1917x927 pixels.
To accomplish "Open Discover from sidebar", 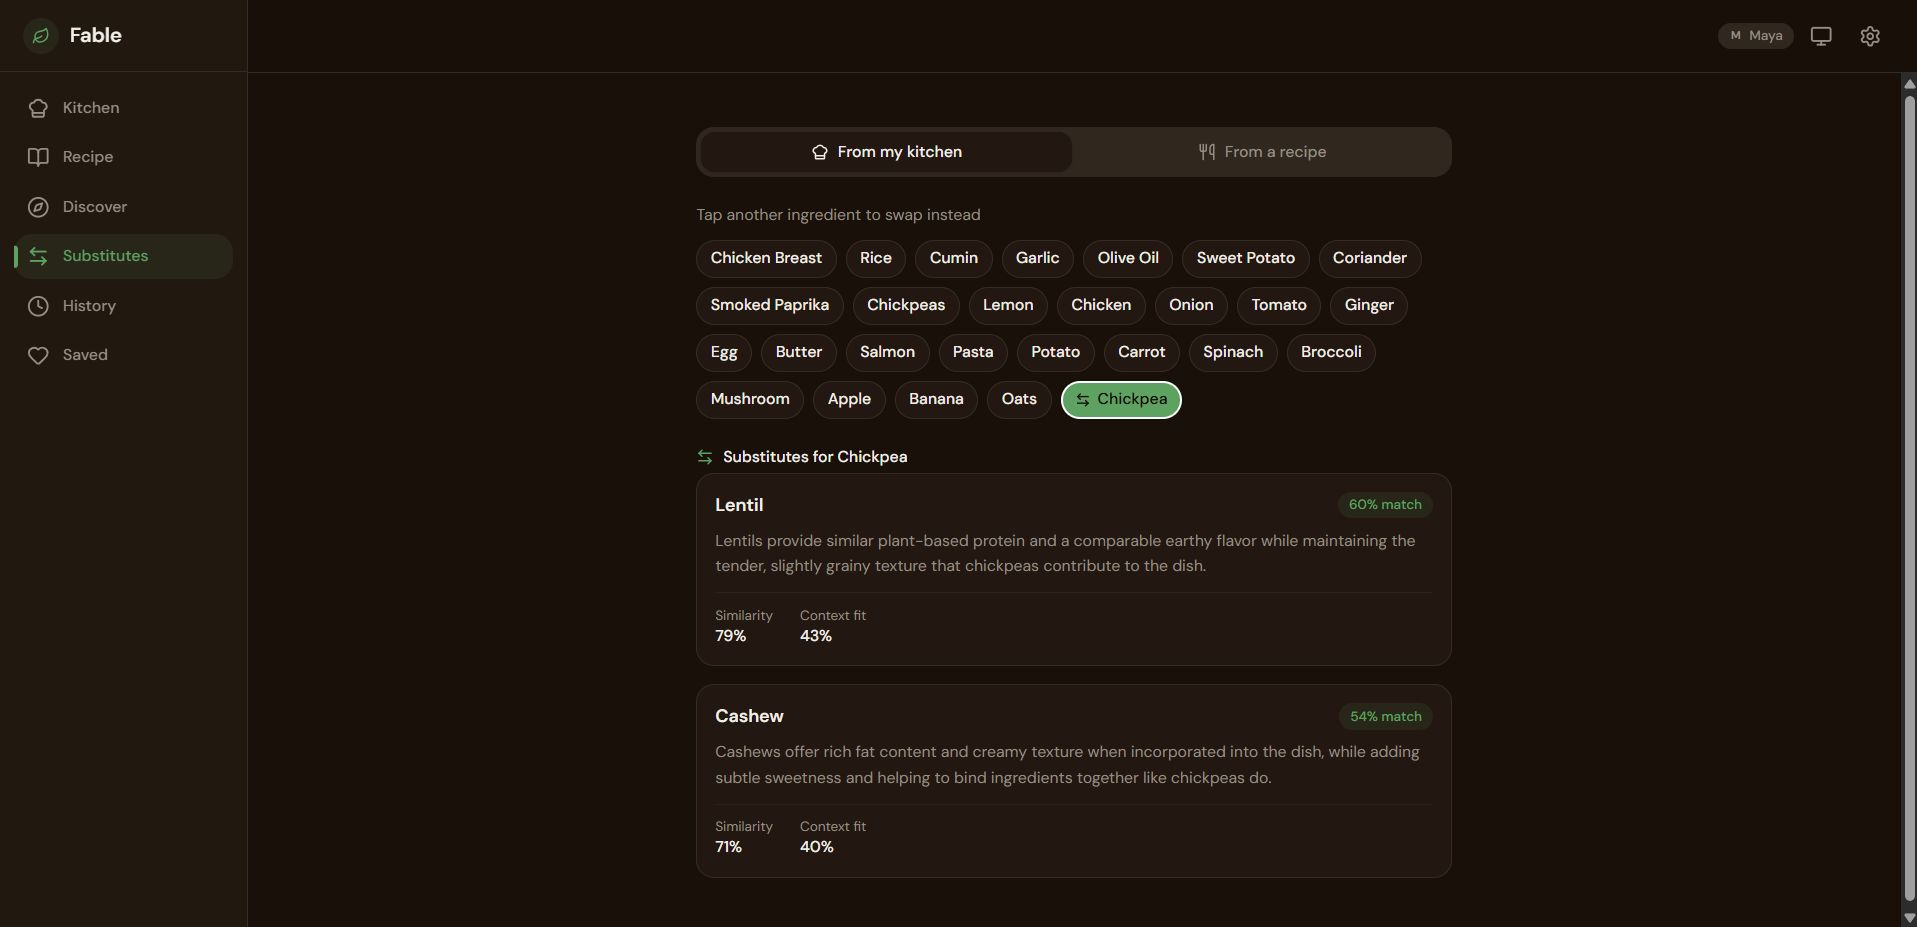I will tap(124, 207).
